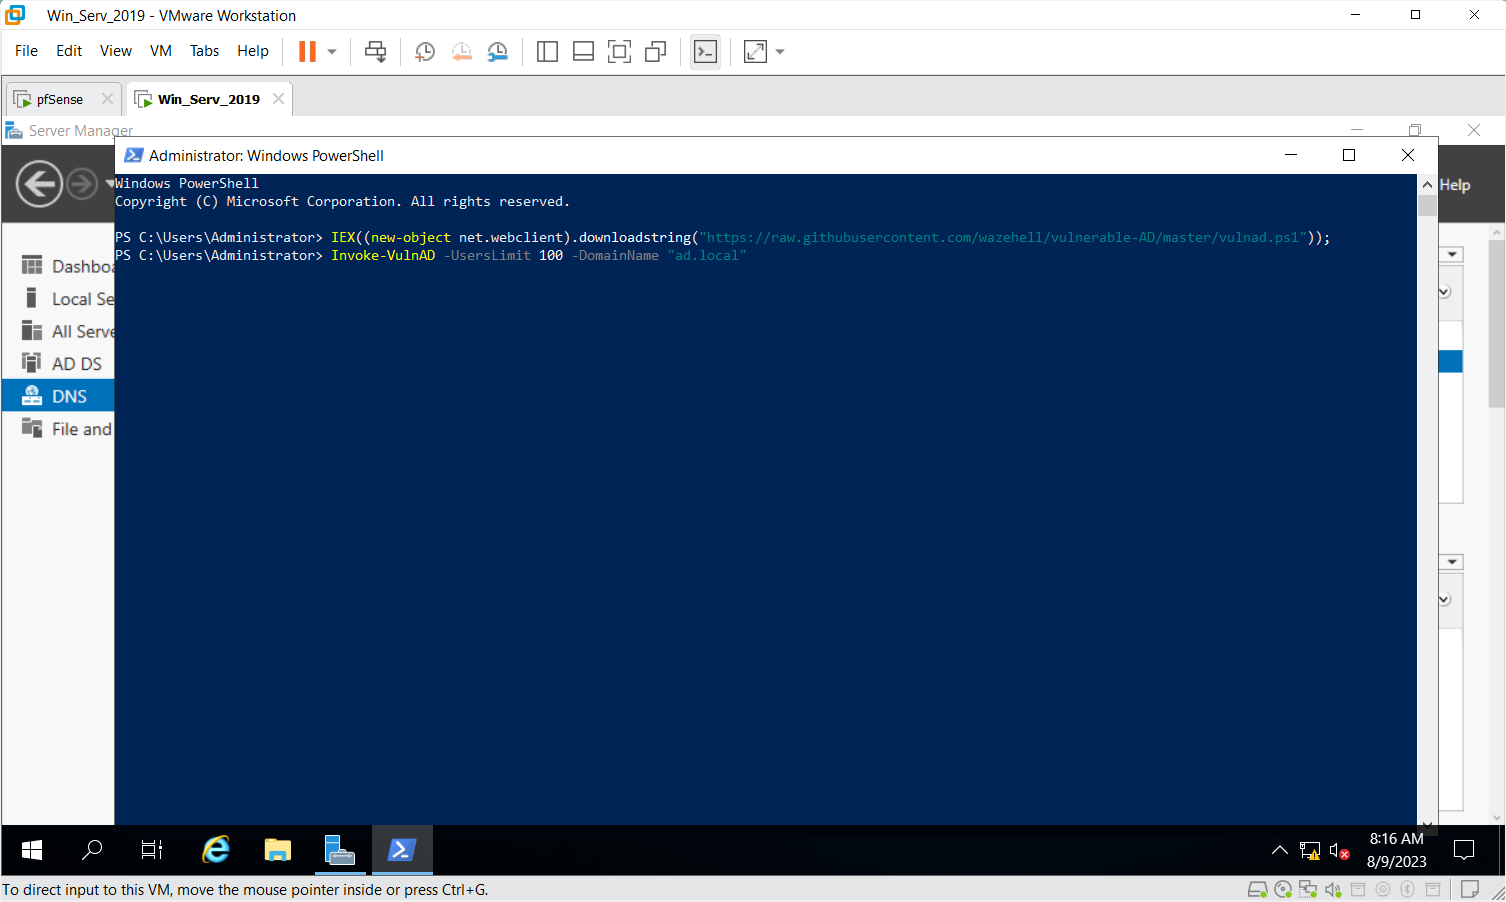Open the Windows notification center
The width and height of the screenshot is (1506, 902).
point(1464,850)
